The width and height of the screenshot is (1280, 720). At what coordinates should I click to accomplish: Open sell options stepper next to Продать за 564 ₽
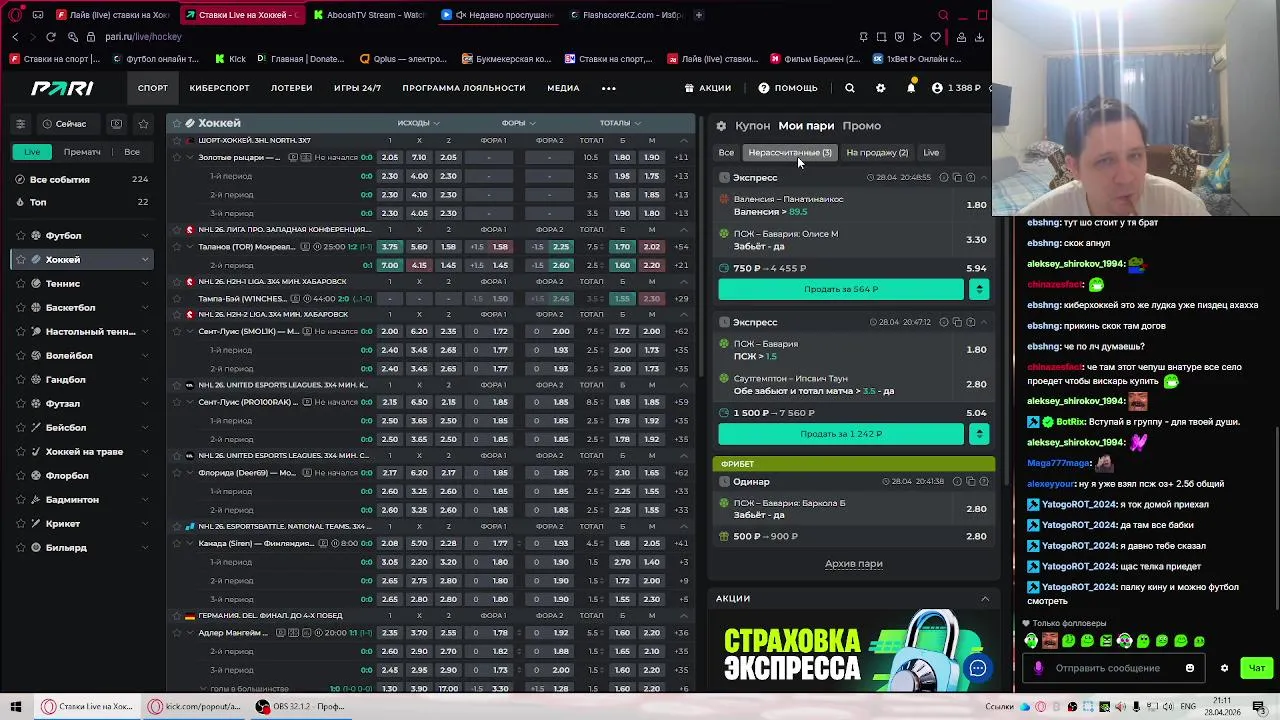click(979, 289)
